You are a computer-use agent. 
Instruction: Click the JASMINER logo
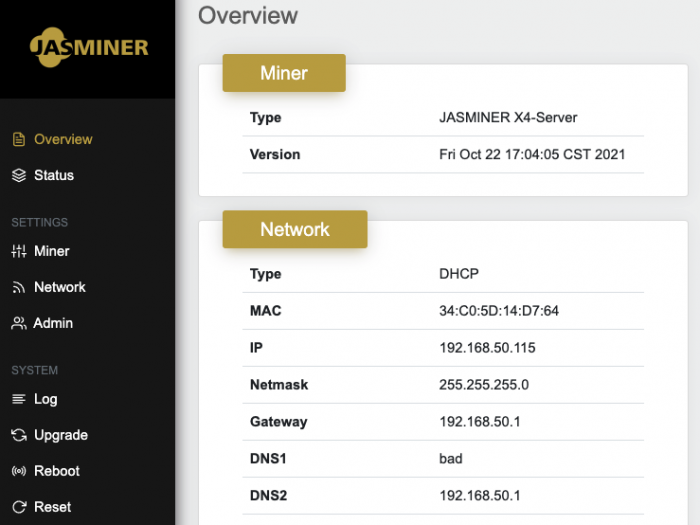click(89, 47)
